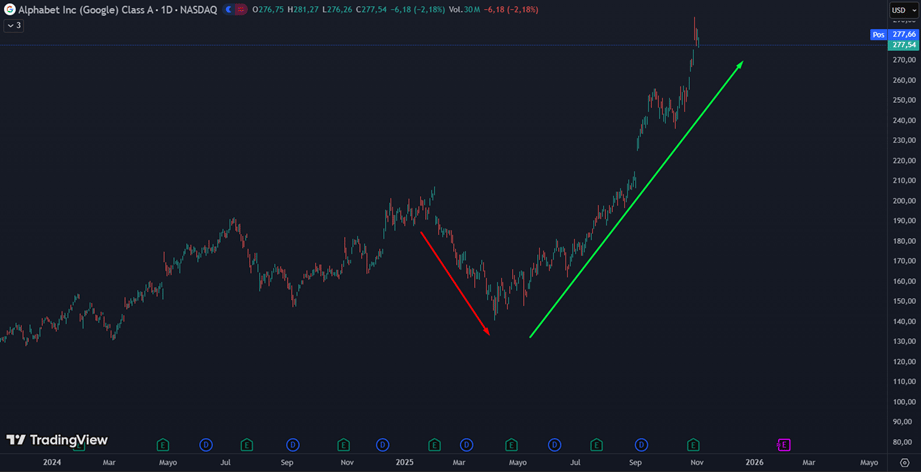
Task: Open the dividend marker above Mar 2025
Action: coord(467,444)
